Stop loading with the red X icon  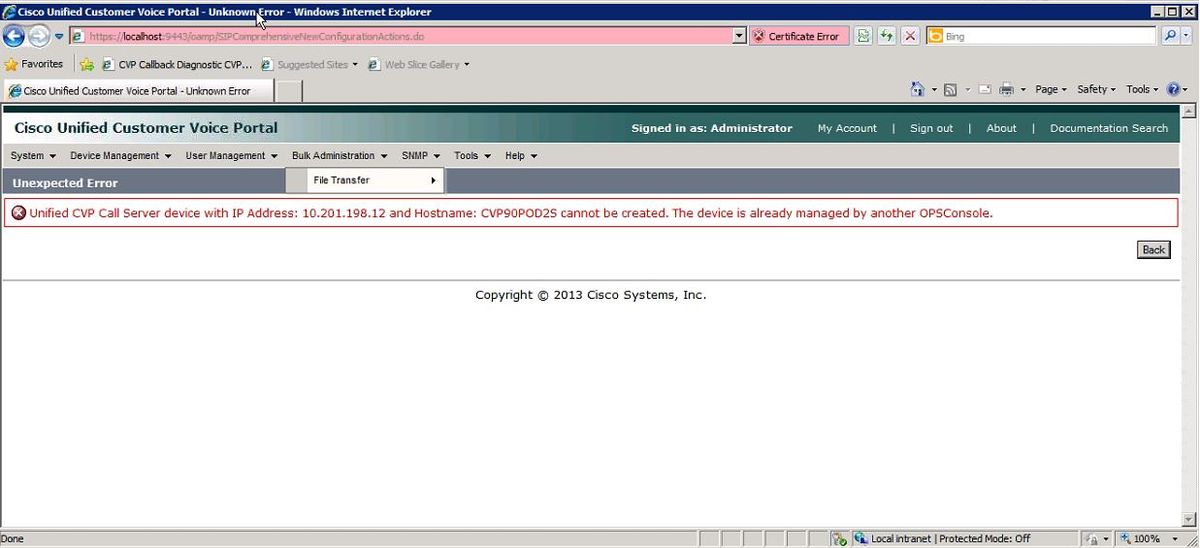coord(910,36)
